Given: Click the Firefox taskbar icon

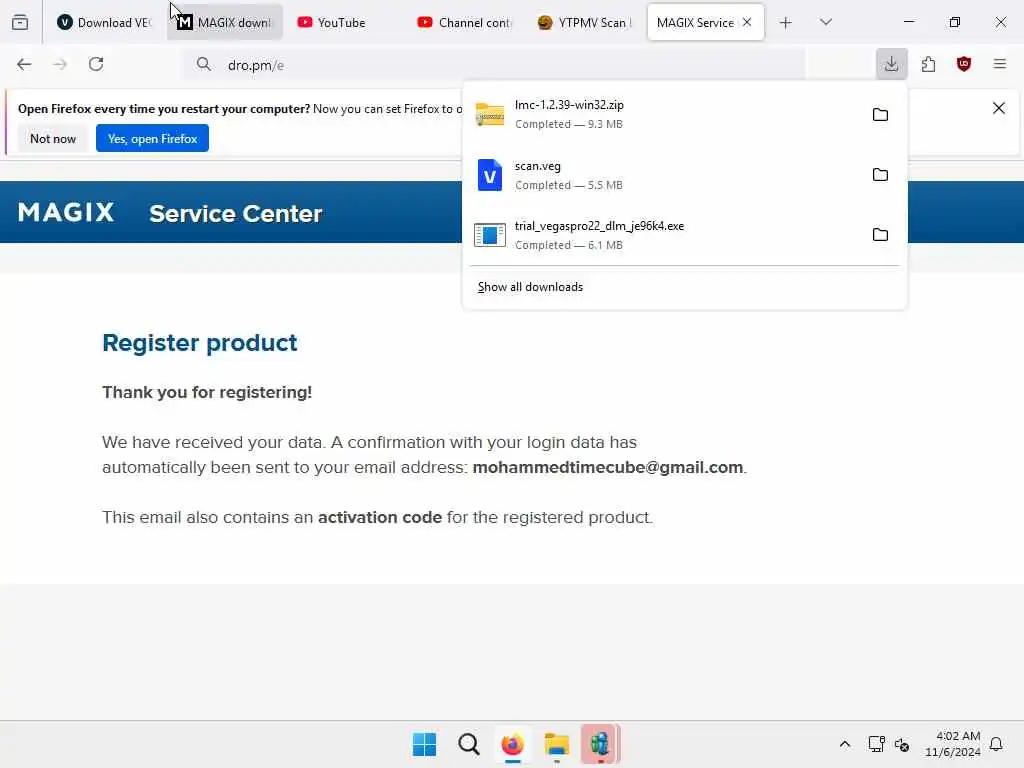Looking at the screenshot, I should pos(513,744).
